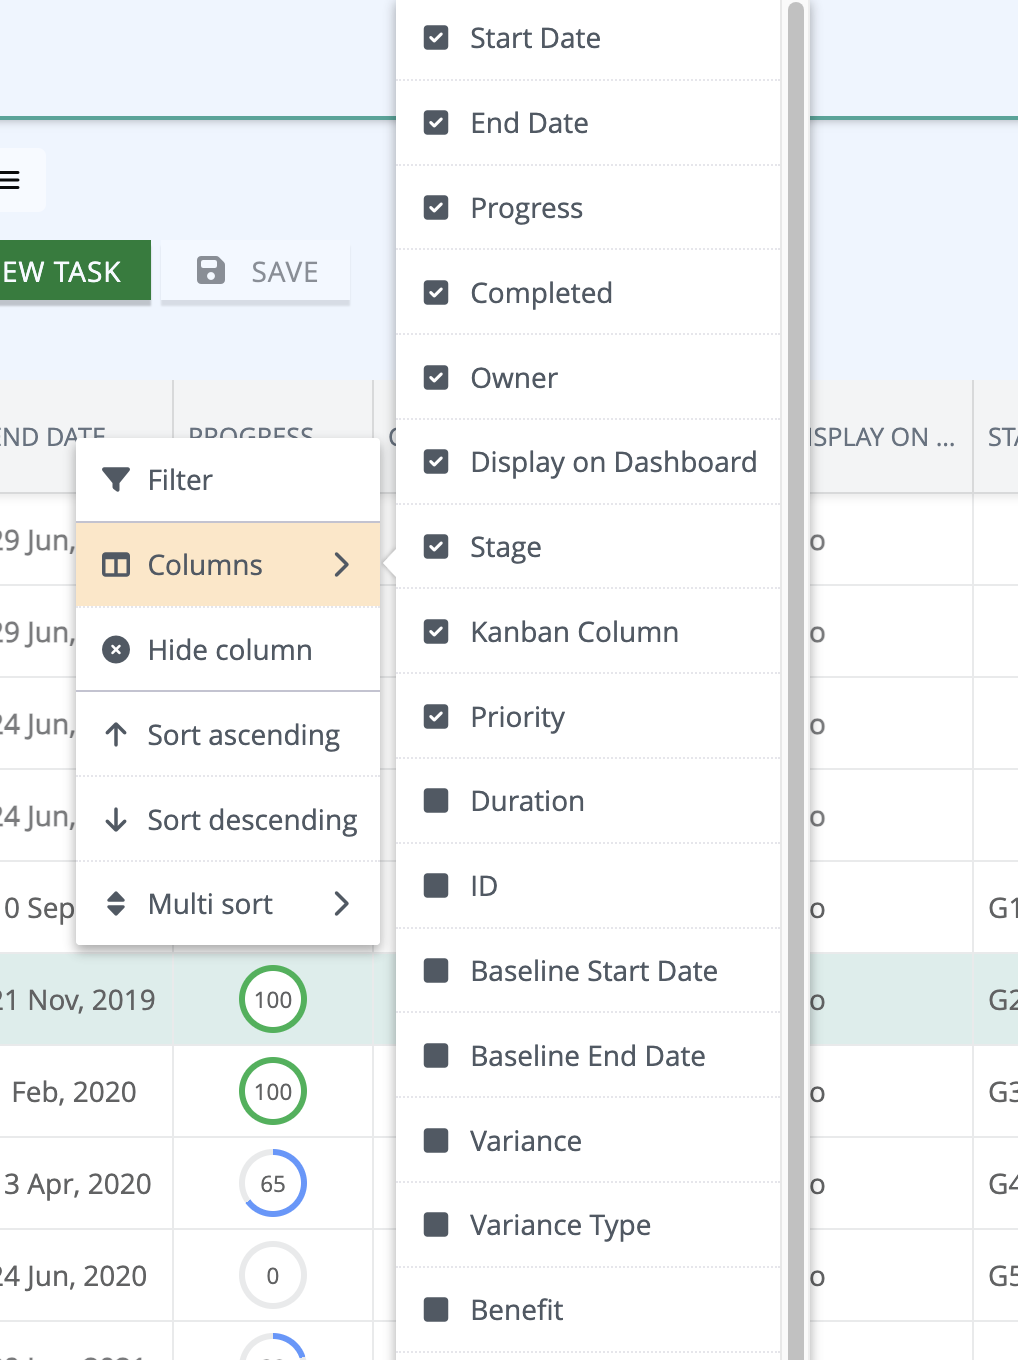Uncheck the End Date column checkbox
Screen dimensions: 1018x1360
click(436, 123)
